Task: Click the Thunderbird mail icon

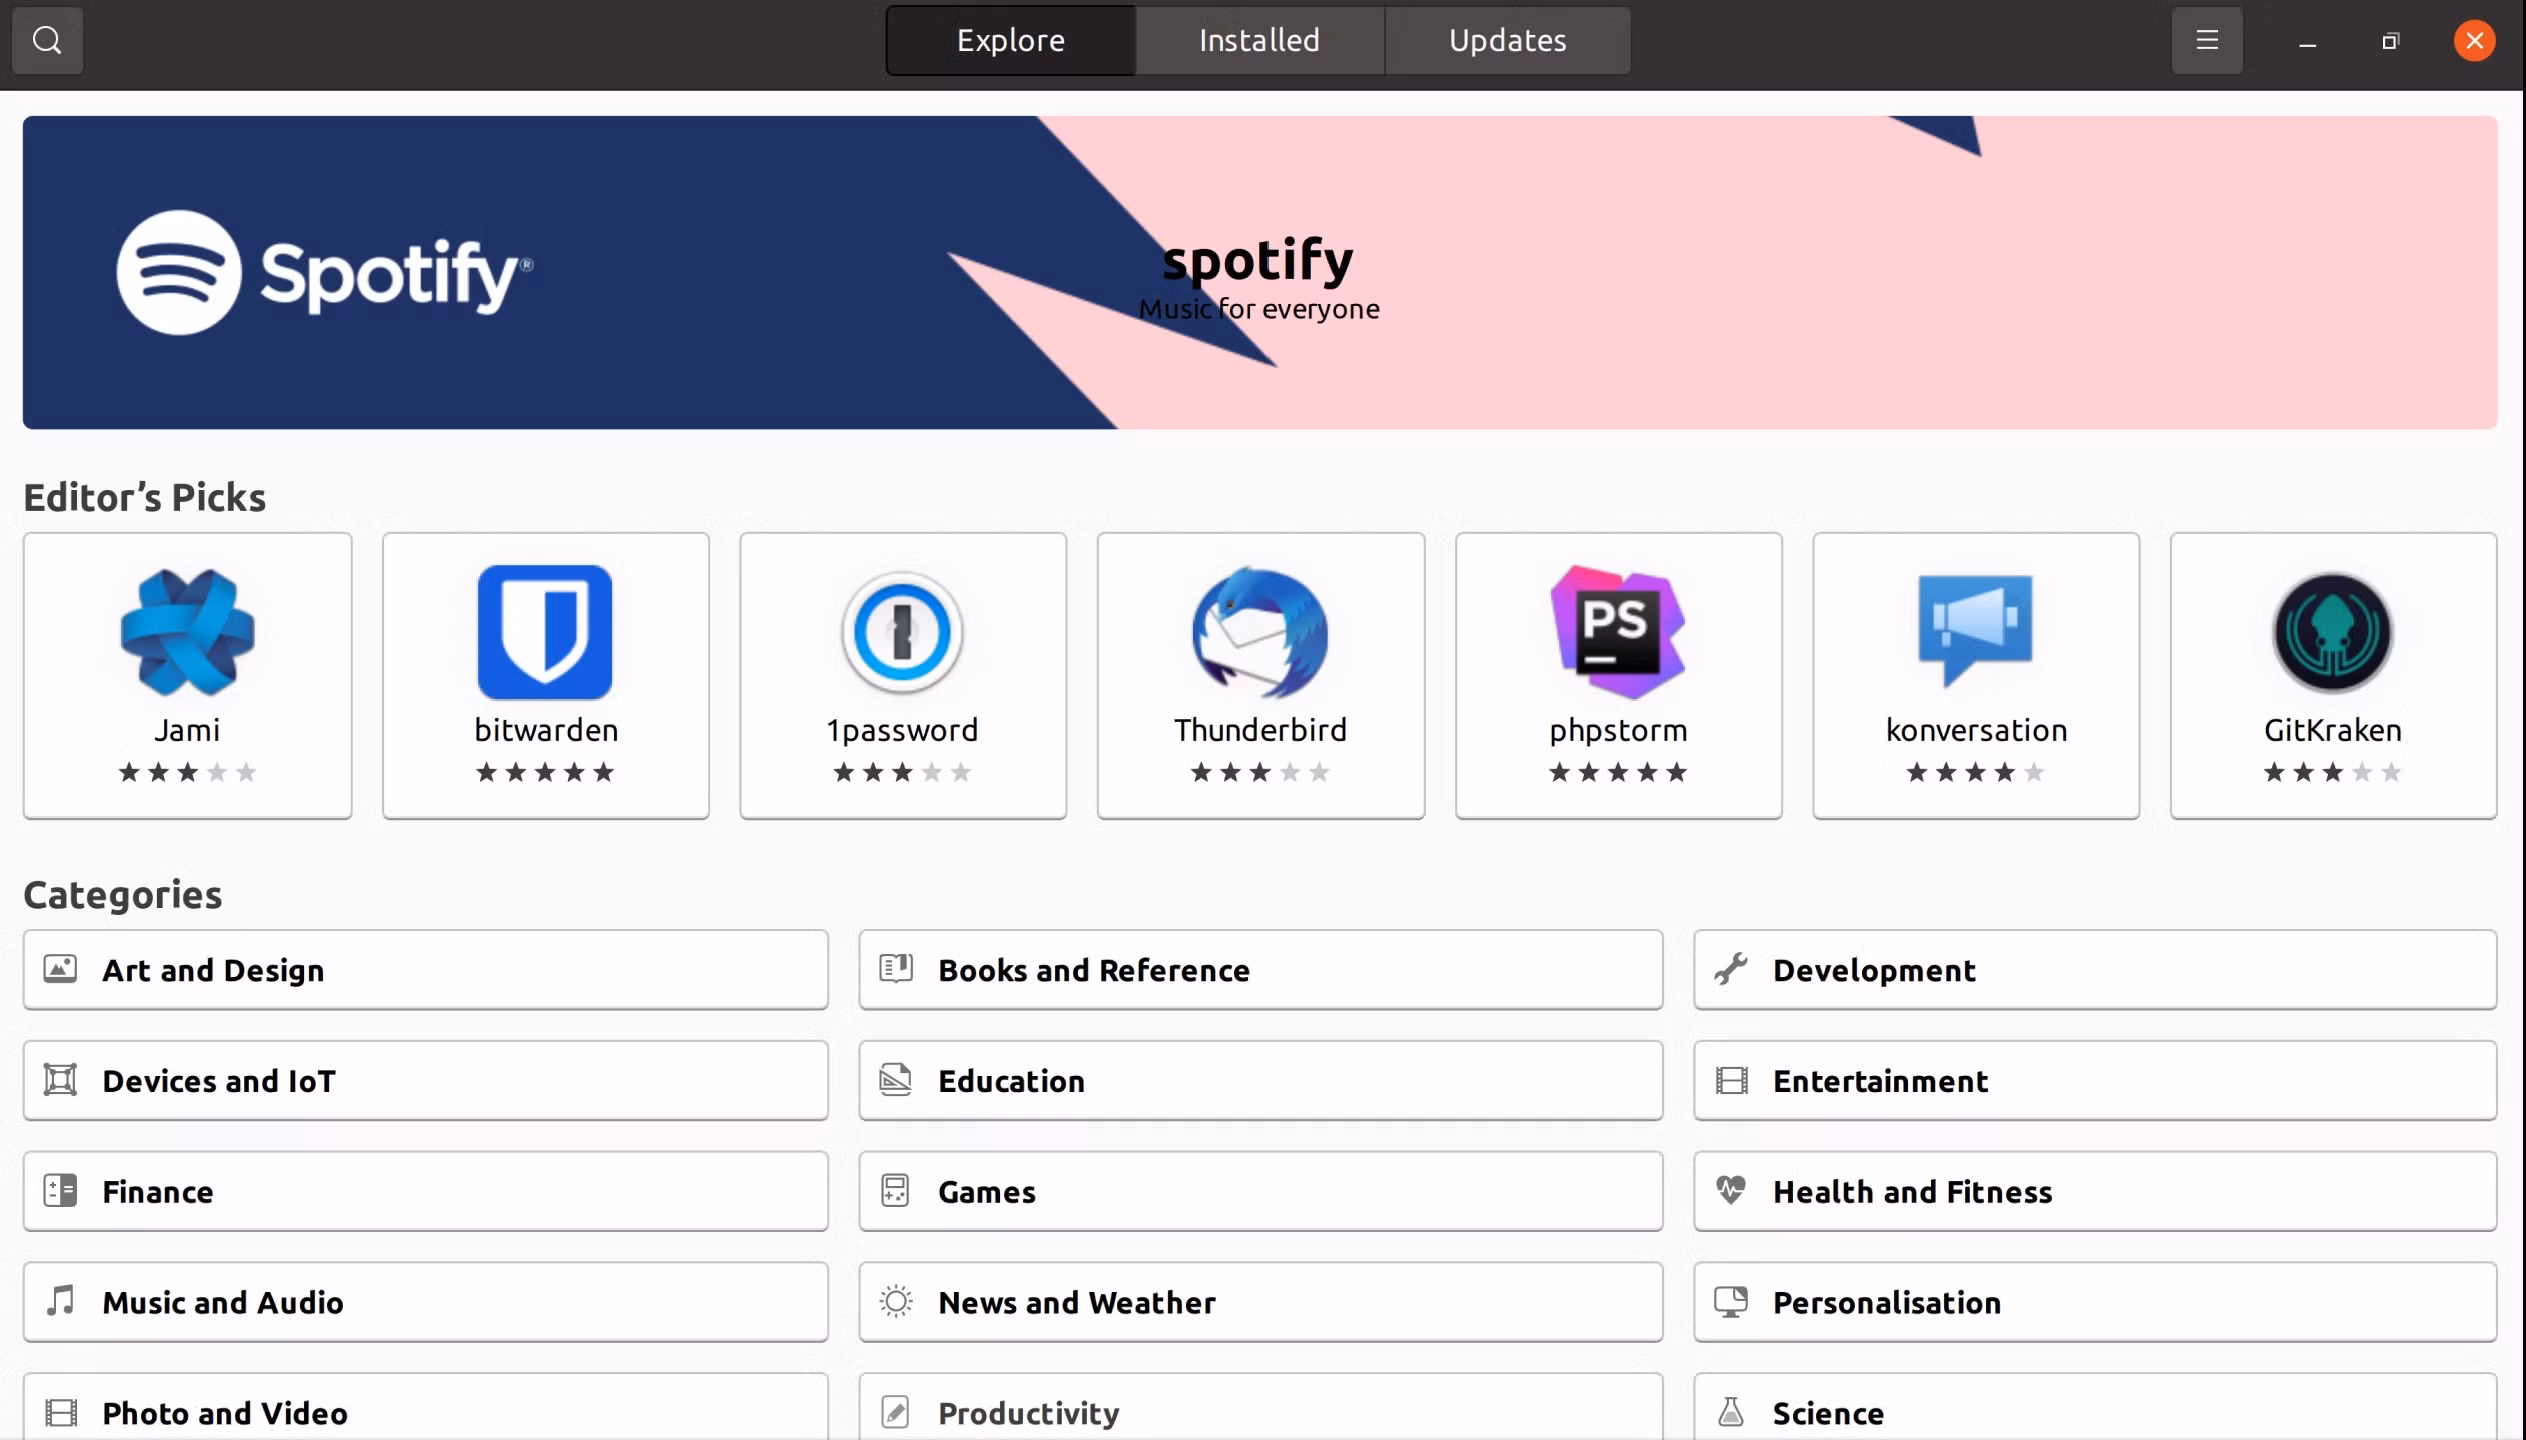Action: [x=1260, y=632]
